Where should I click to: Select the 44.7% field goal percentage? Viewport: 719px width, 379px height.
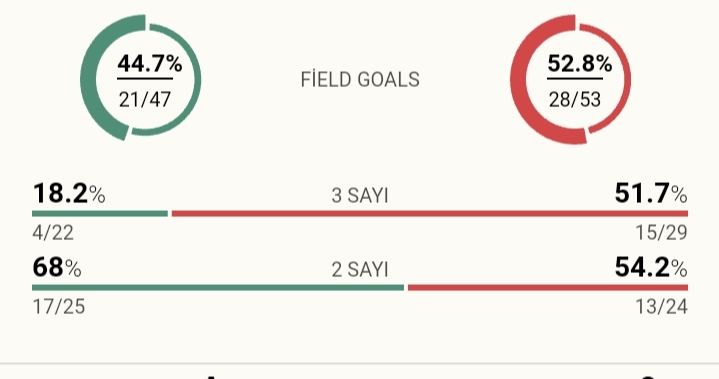click(x=150, y=64)
